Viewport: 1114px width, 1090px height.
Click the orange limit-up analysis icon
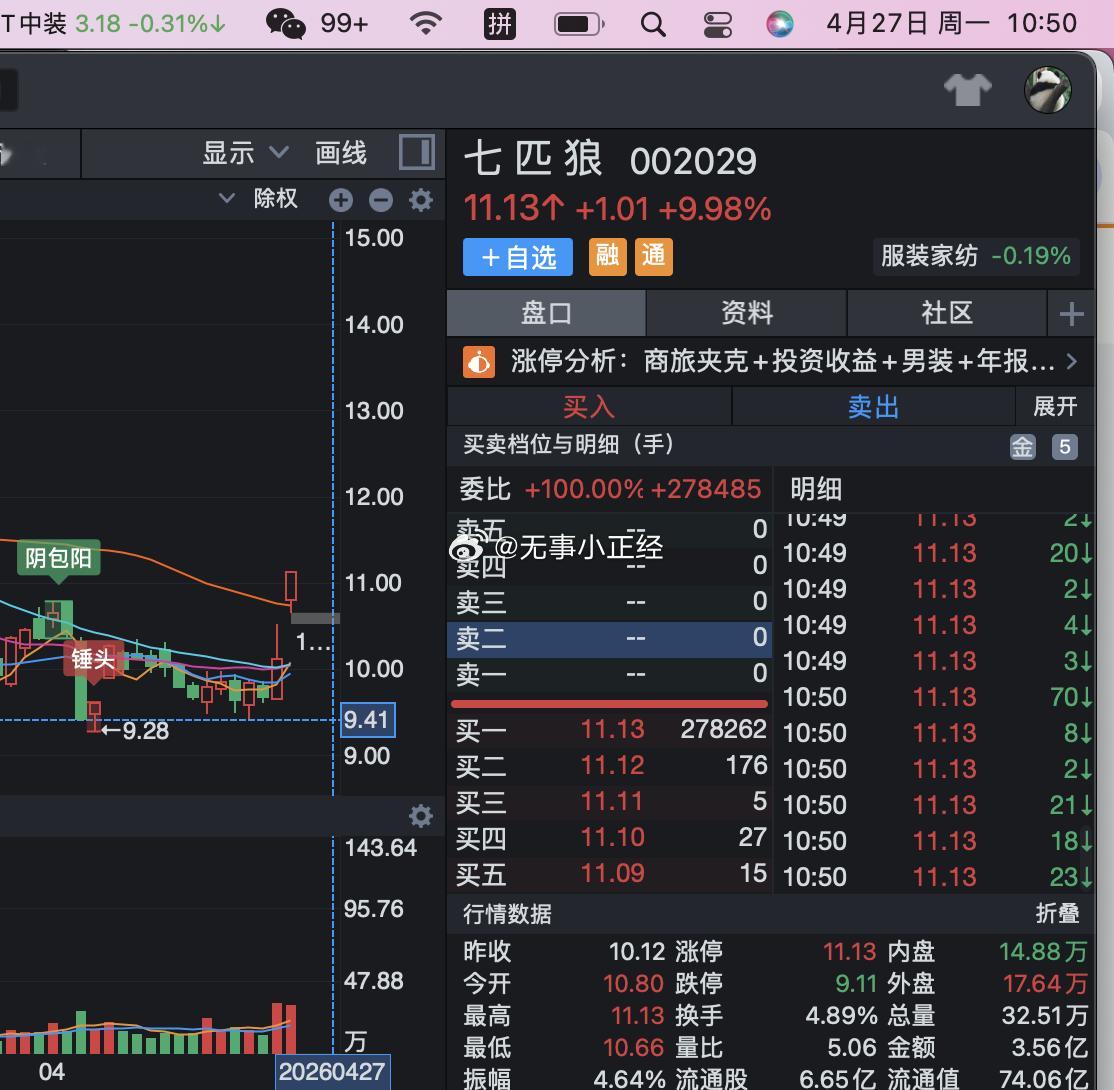click(x=479, y=362)
